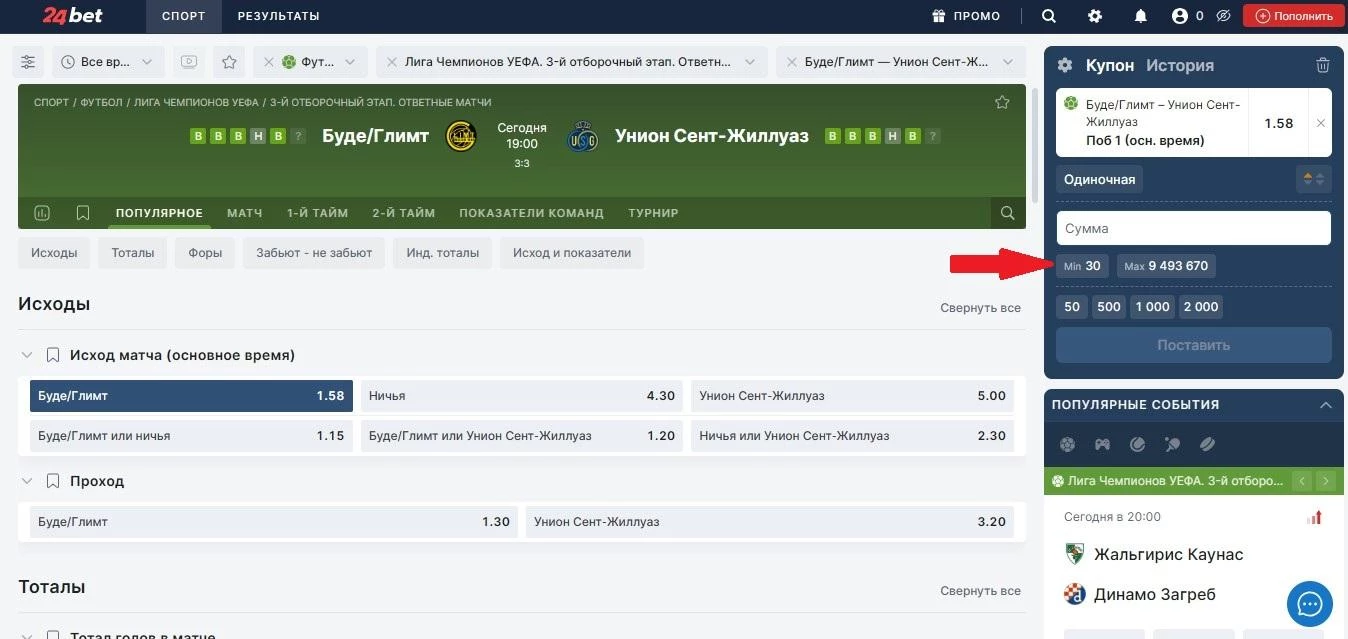Toggle balance visibility eye icon
The height and width of the screenshot is (639, 1348).
[1223, 16]
